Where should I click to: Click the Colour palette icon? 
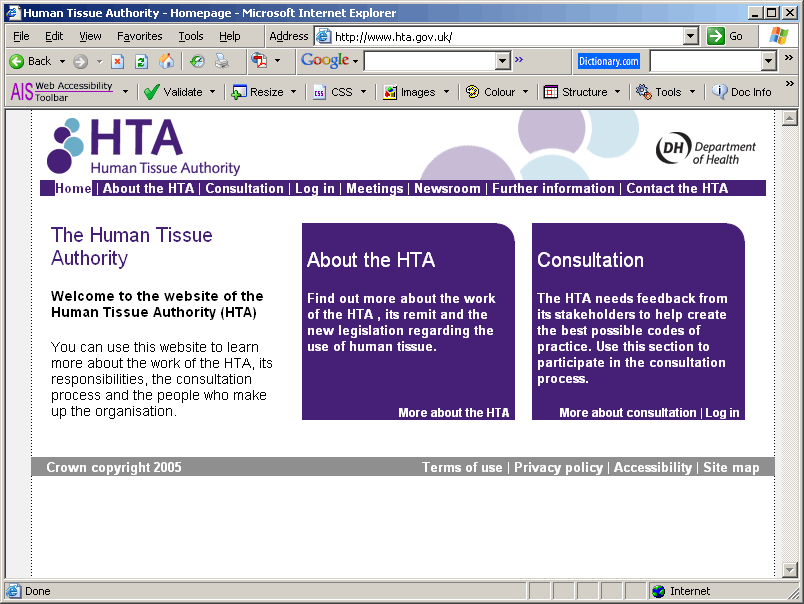472,92
